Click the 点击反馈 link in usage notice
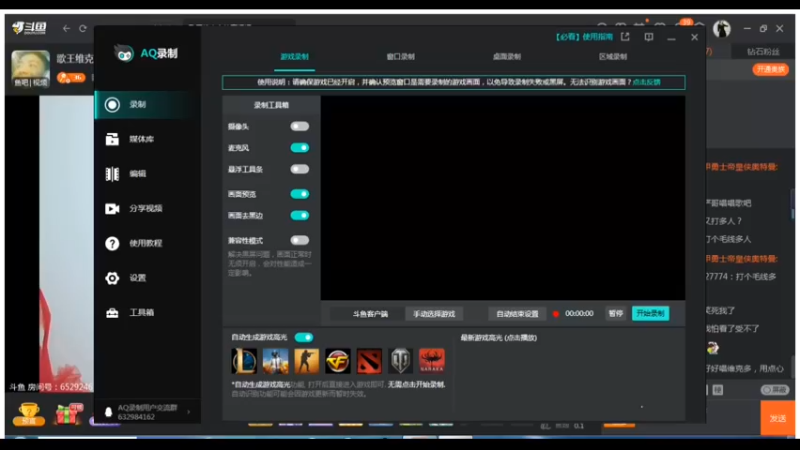Image resolution: width=800 pixels, height=450 pixels. (646, 82)
